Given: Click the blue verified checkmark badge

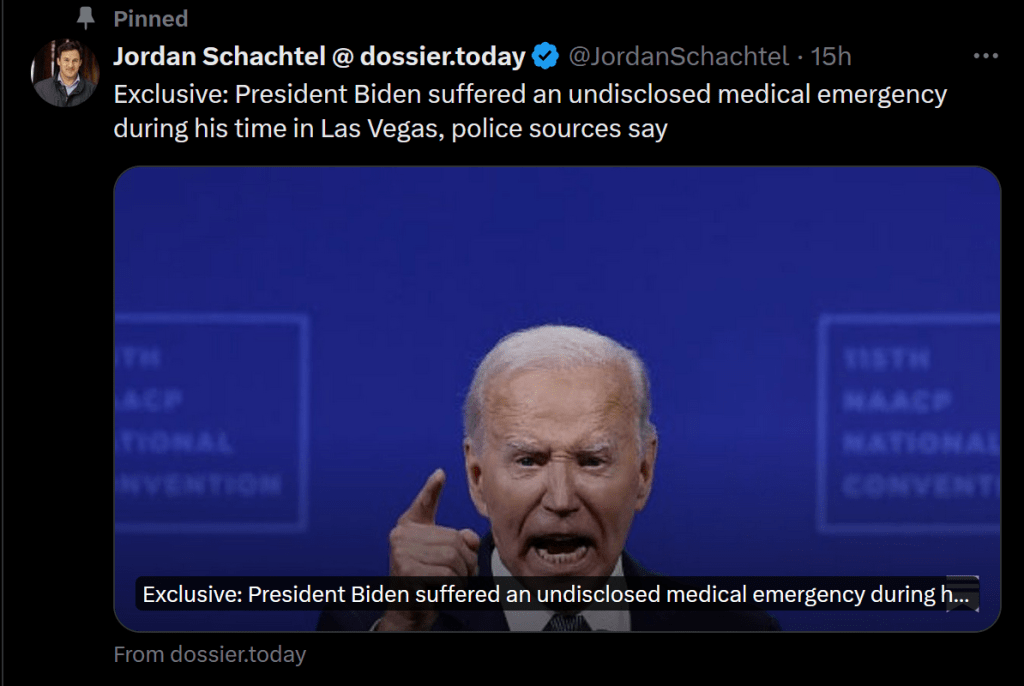Looking at the screenshot, I should click(545, 57).
